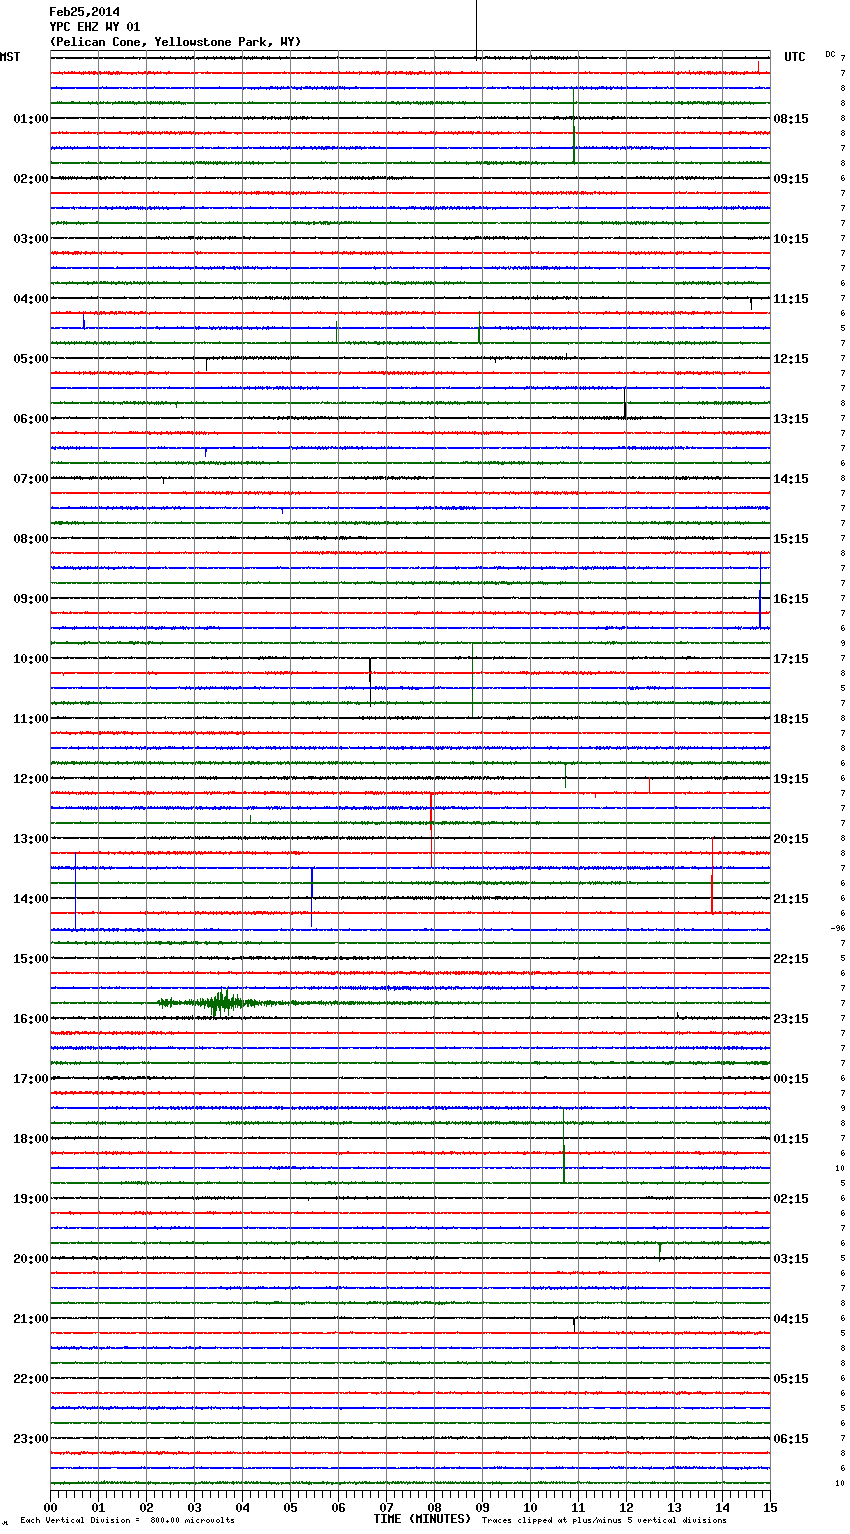Click the 17:15 UTC time label
The image size is (850, 1534).
pyautogui.click(x=791, y=659)
